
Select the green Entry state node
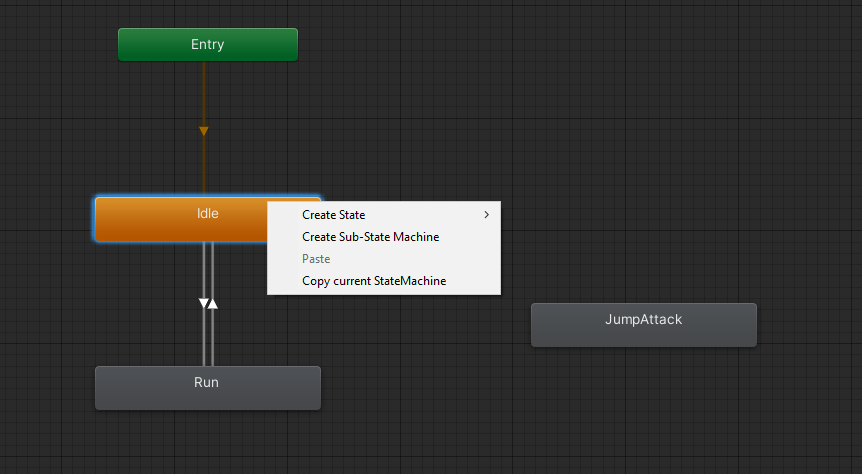coord(208,45)
